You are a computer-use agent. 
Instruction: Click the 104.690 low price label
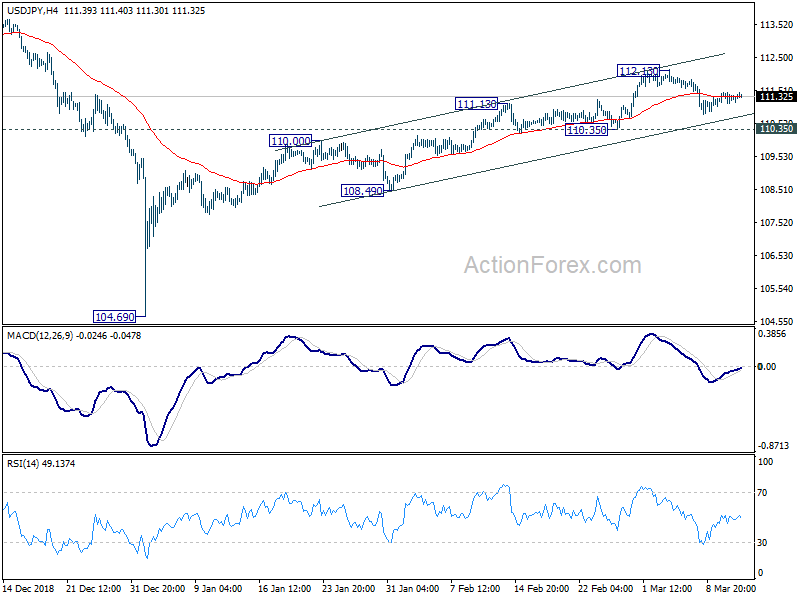pos(115,317)
